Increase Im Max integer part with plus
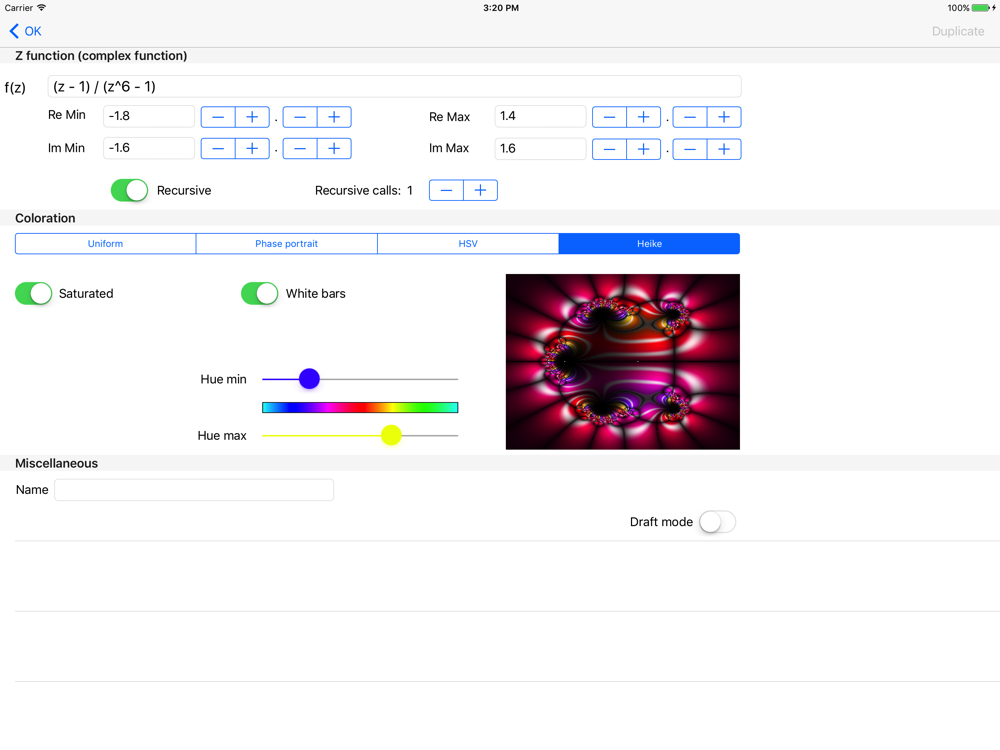 pyautogui.click(x=643, y=149)
